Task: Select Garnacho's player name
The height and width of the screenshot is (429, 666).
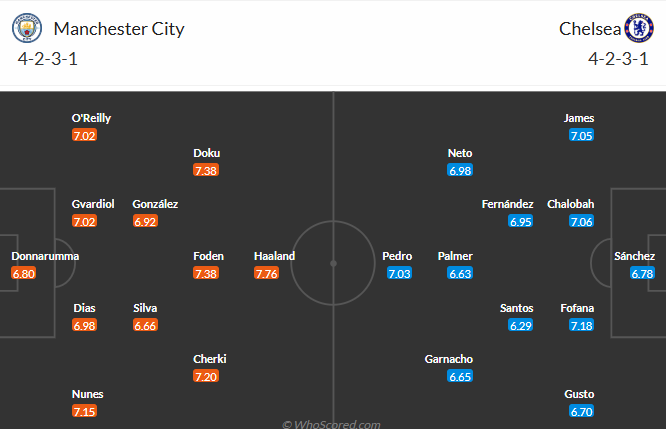Action: (448, 359)
